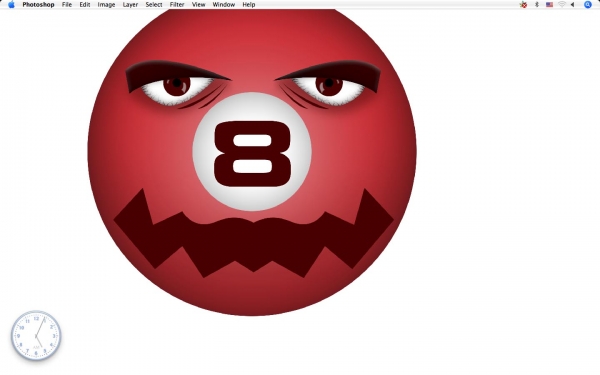The height and width of the screenshot is (375, 600).
Task: Open the Apple menu
Action: click(11, 5)
